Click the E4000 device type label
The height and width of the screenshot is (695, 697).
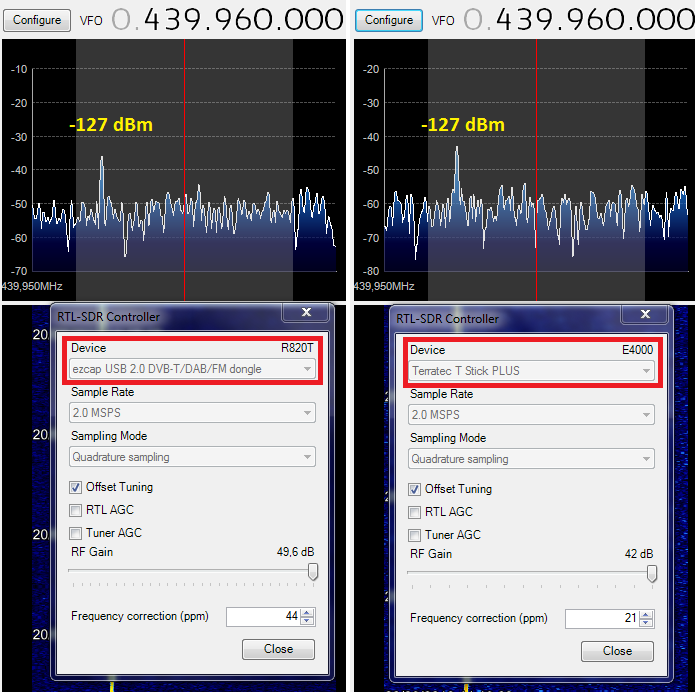tap(637, 350)
